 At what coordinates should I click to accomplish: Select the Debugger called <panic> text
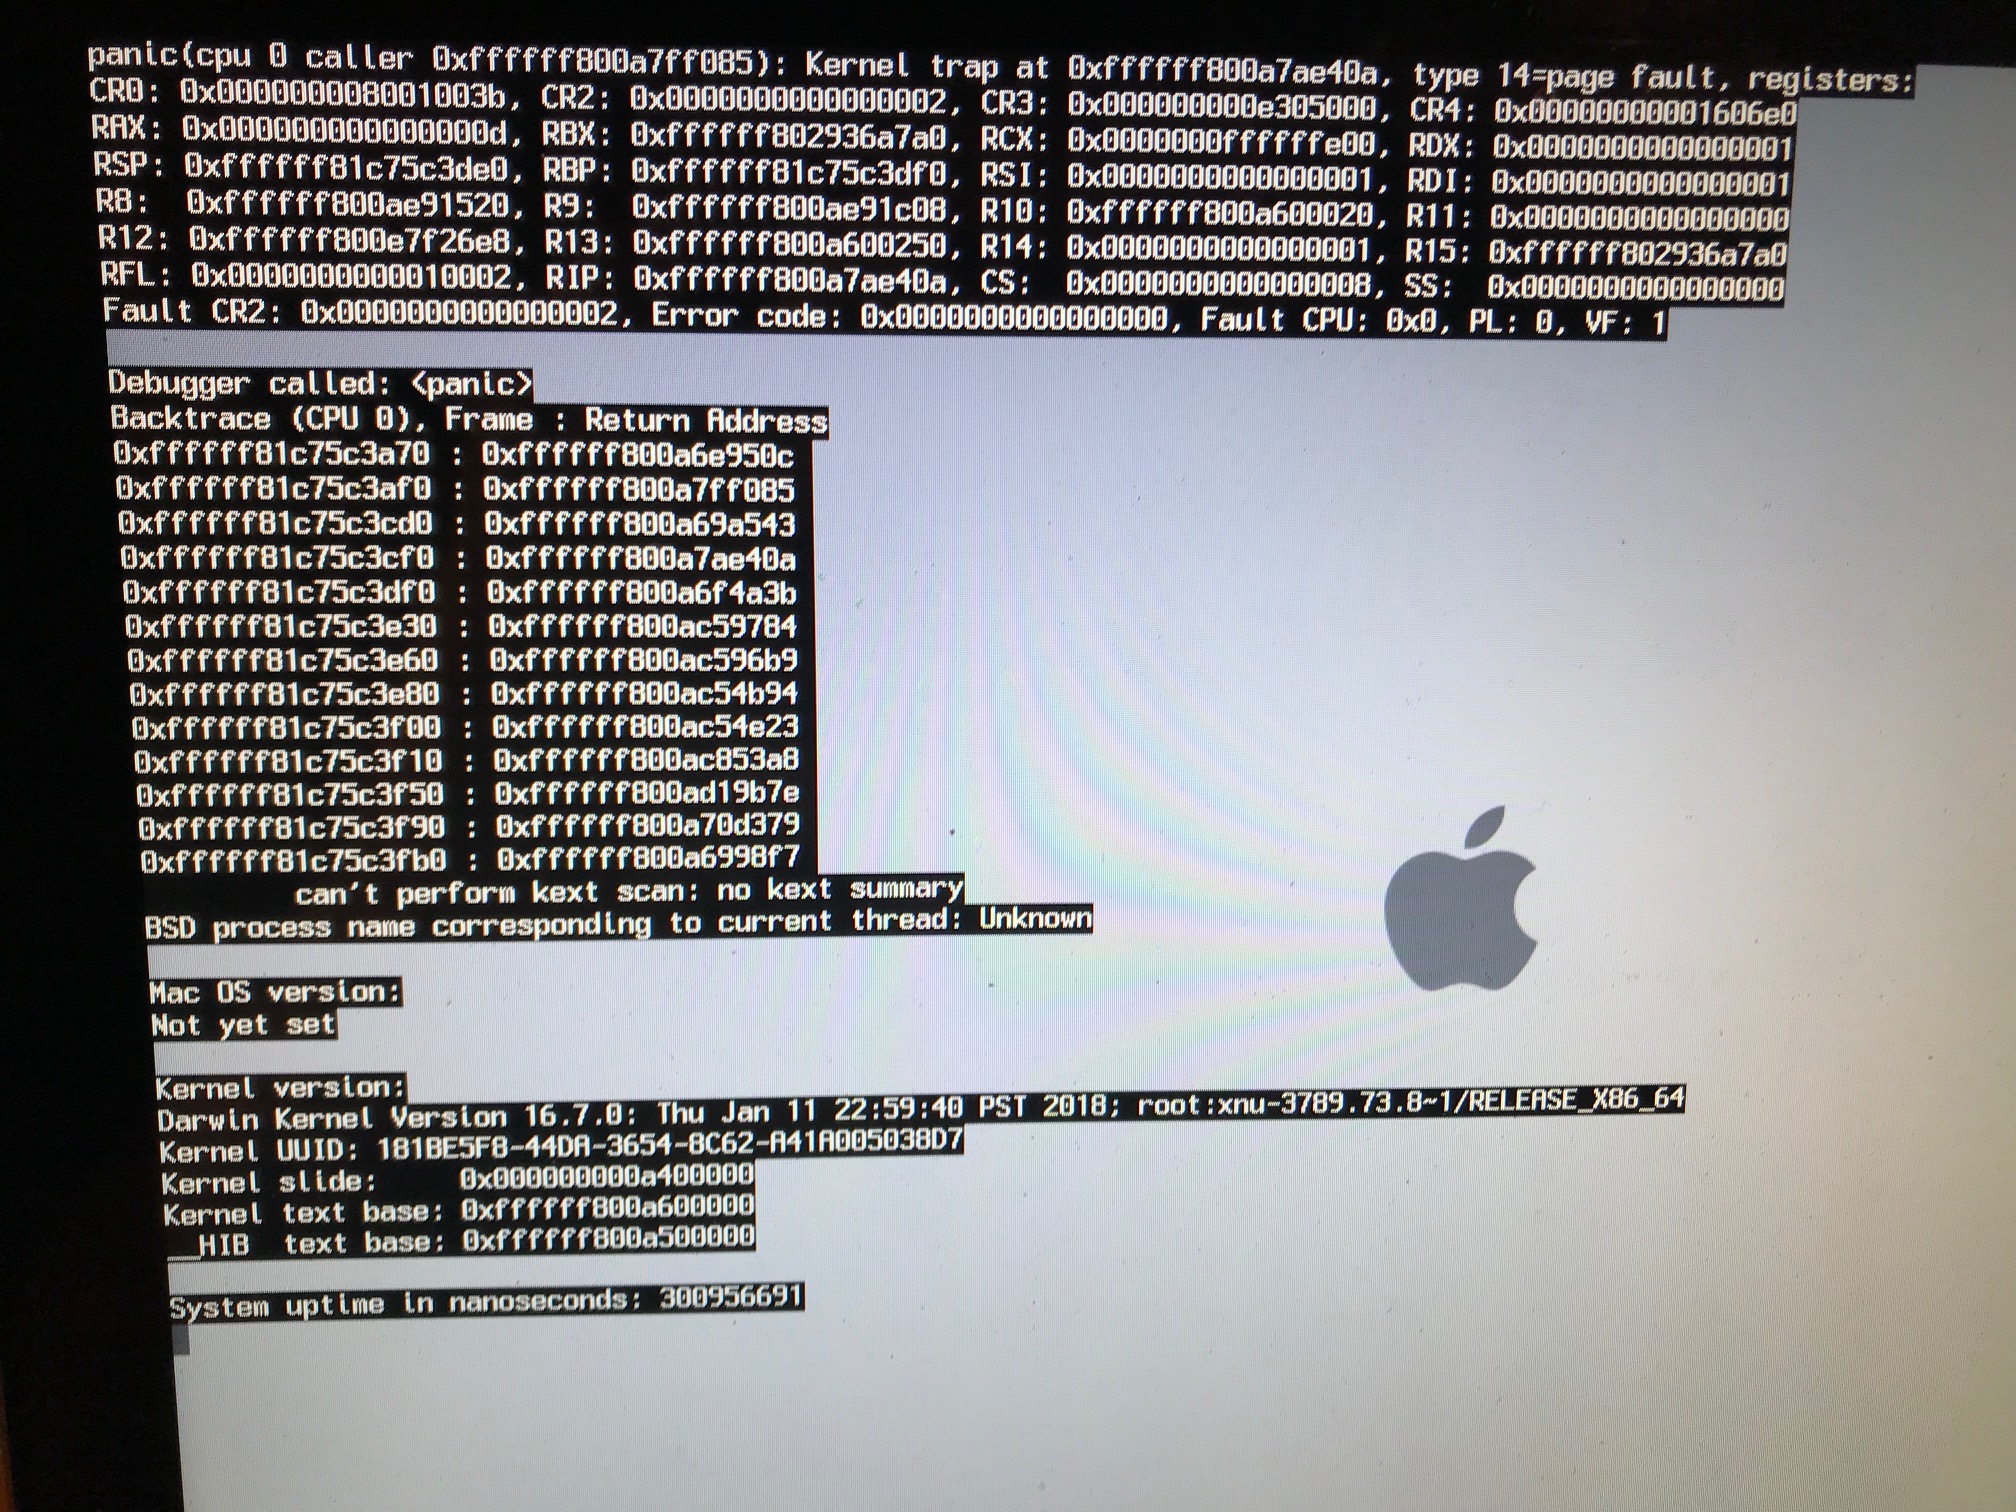tap(320, 383)
